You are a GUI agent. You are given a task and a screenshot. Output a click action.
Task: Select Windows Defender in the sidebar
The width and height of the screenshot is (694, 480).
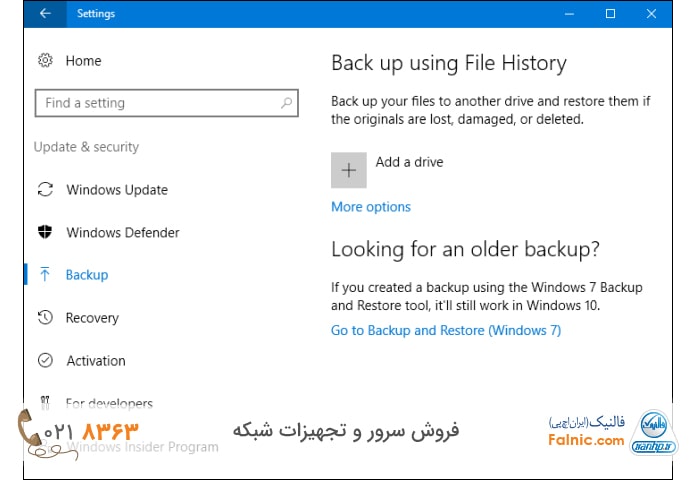[123, 233]
